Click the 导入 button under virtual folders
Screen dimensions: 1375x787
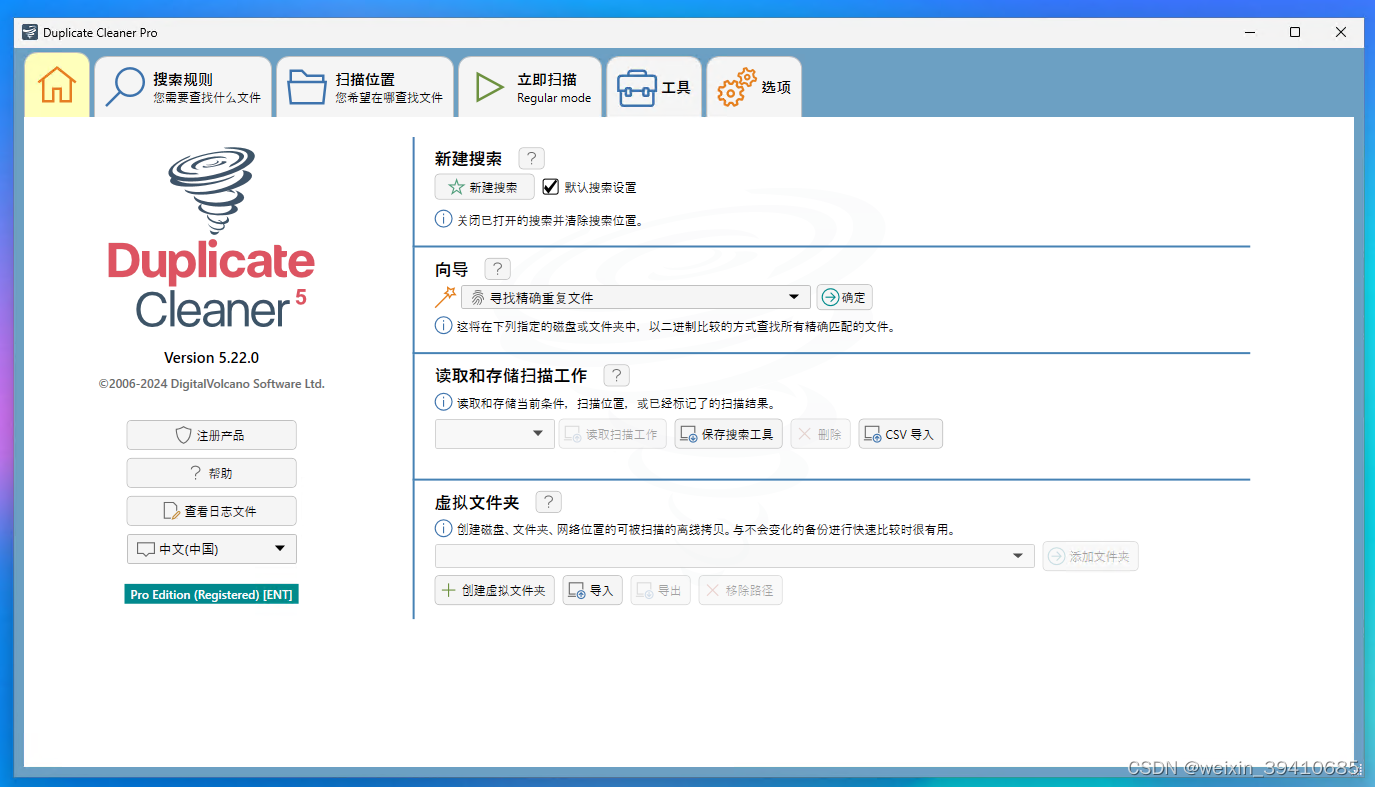pos(592,590)
